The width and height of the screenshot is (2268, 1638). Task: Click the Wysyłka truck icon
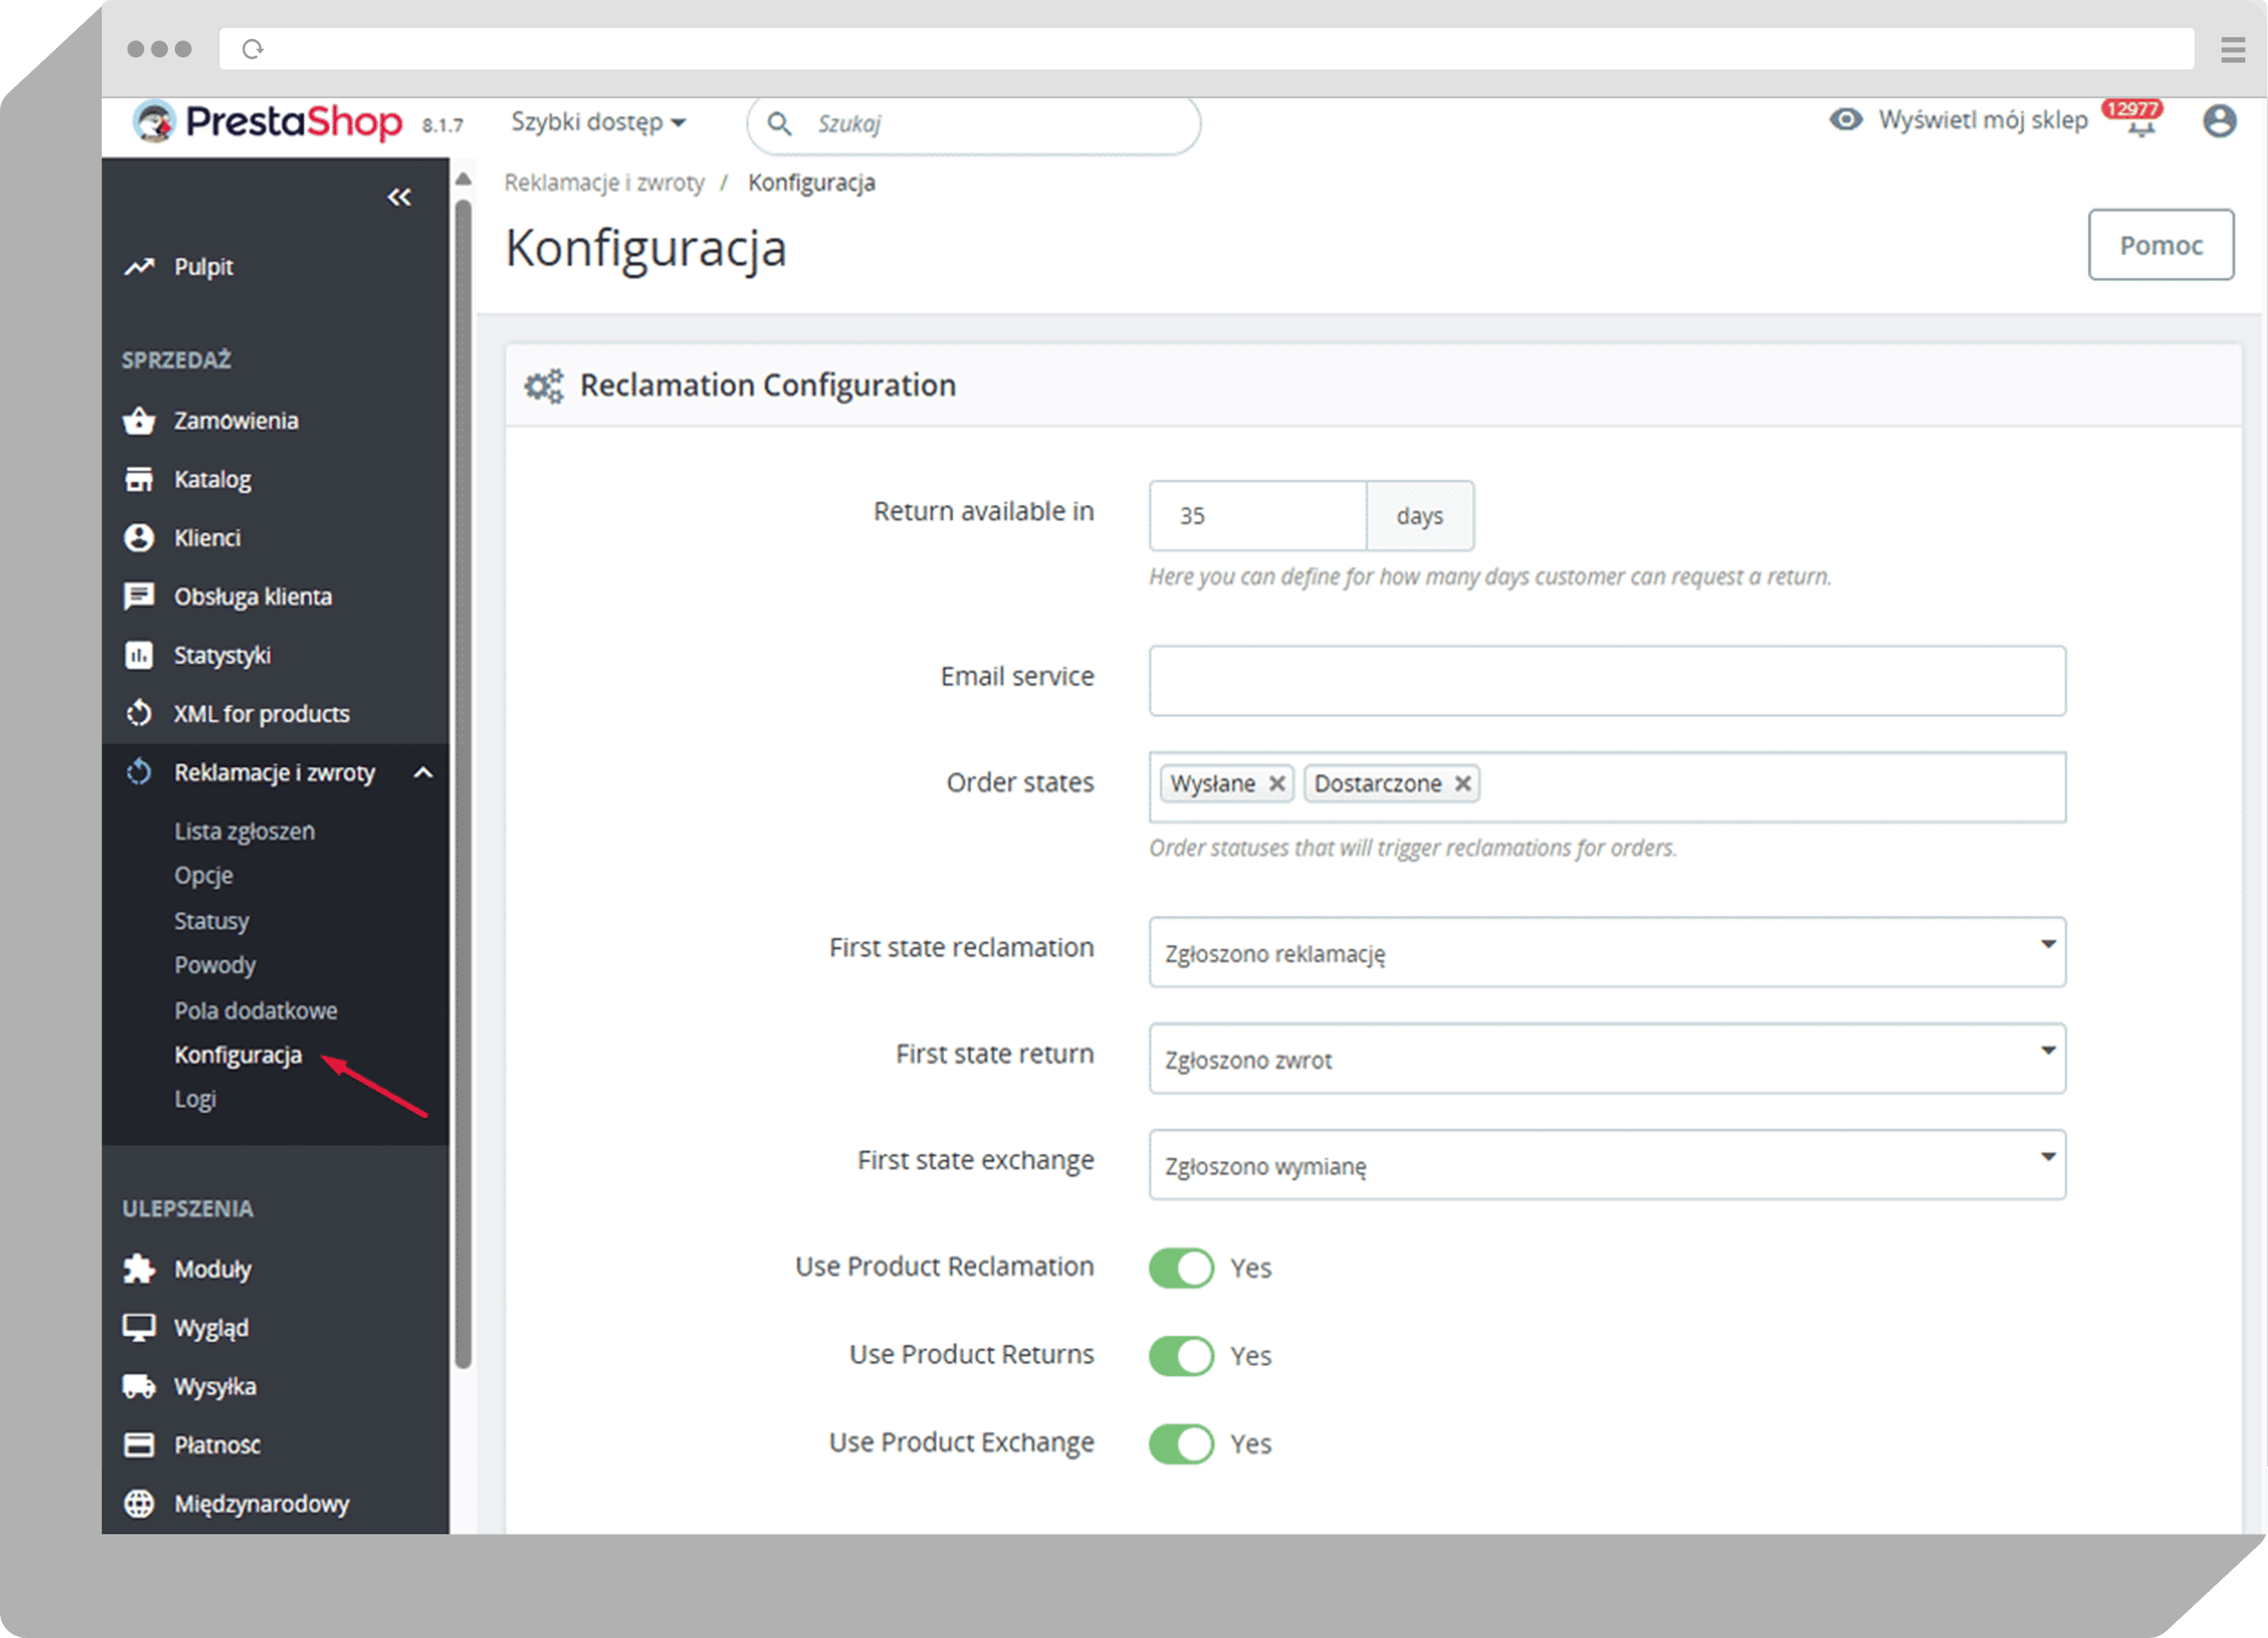139,1386
